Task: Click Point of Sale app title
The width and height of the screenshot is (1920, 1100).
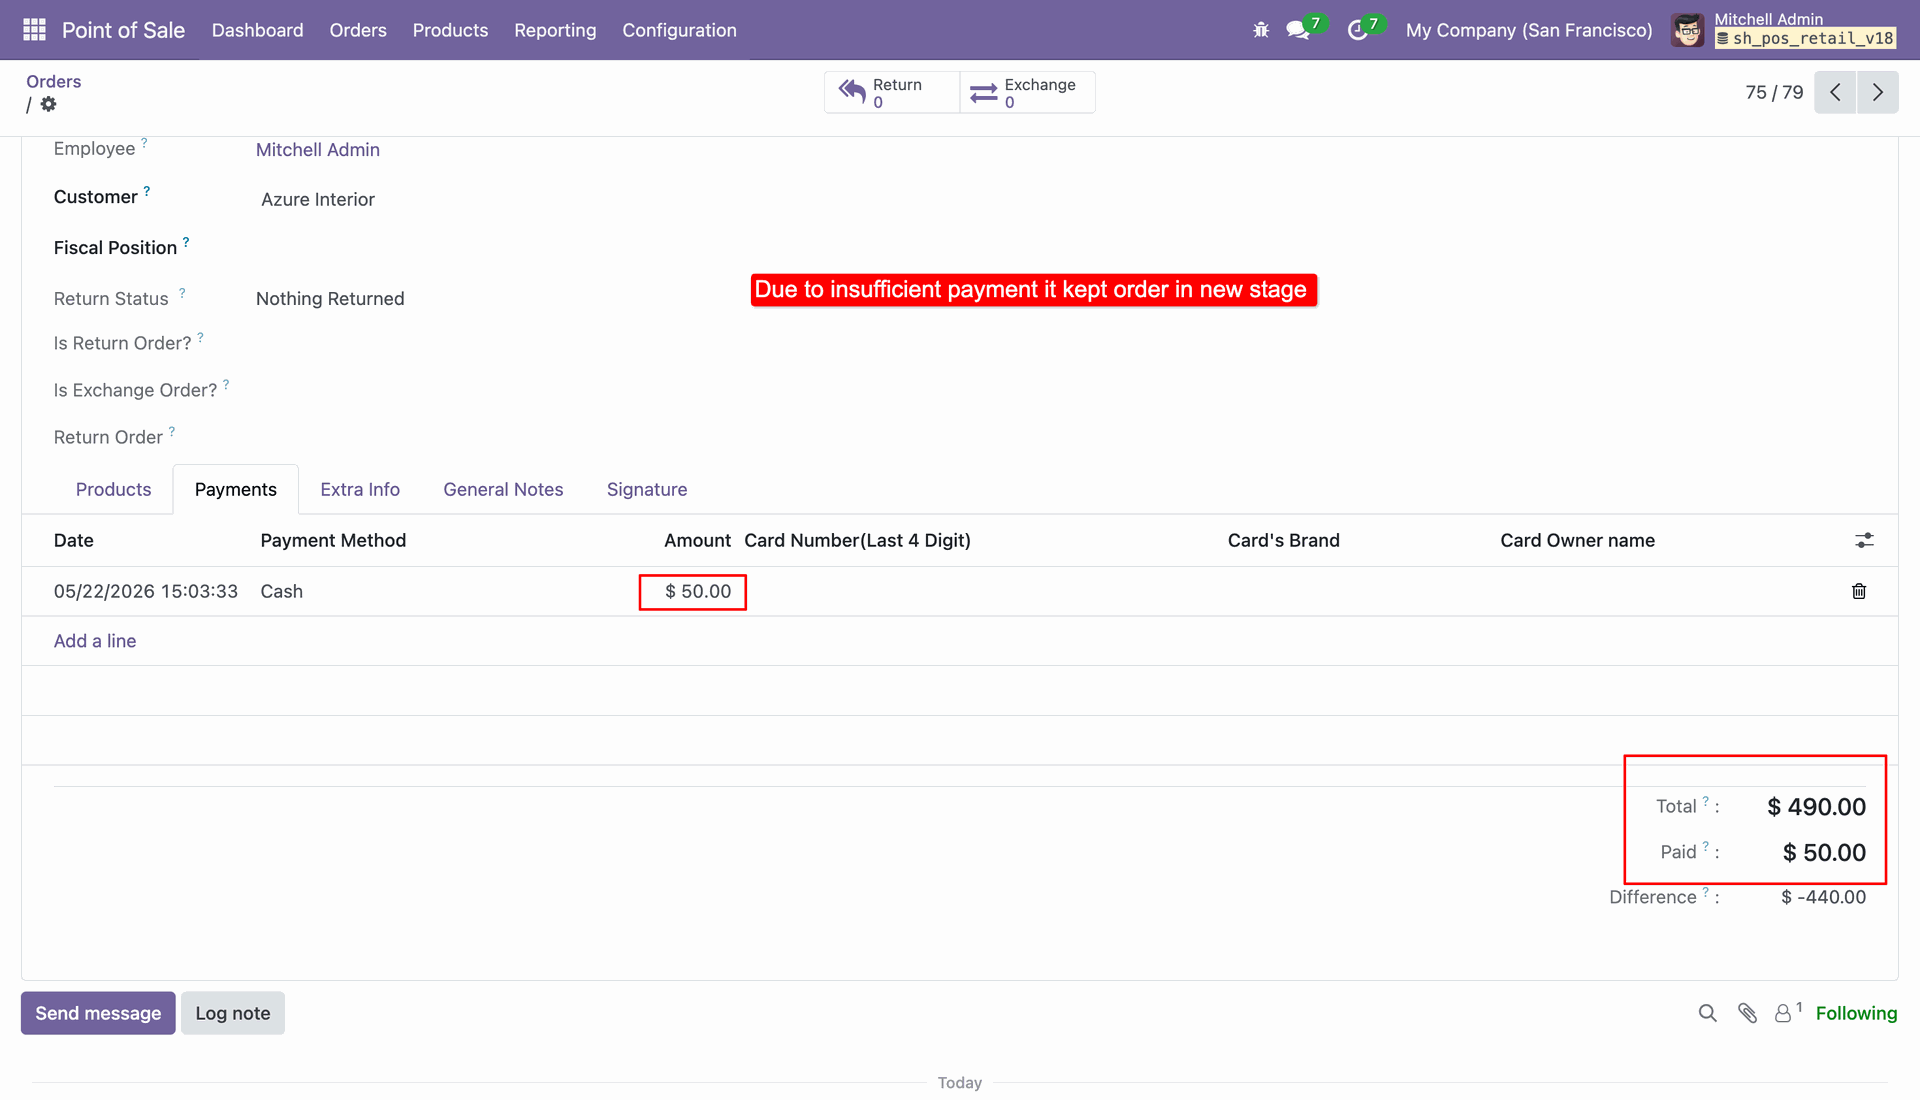Action: click(x=123, y=30)
